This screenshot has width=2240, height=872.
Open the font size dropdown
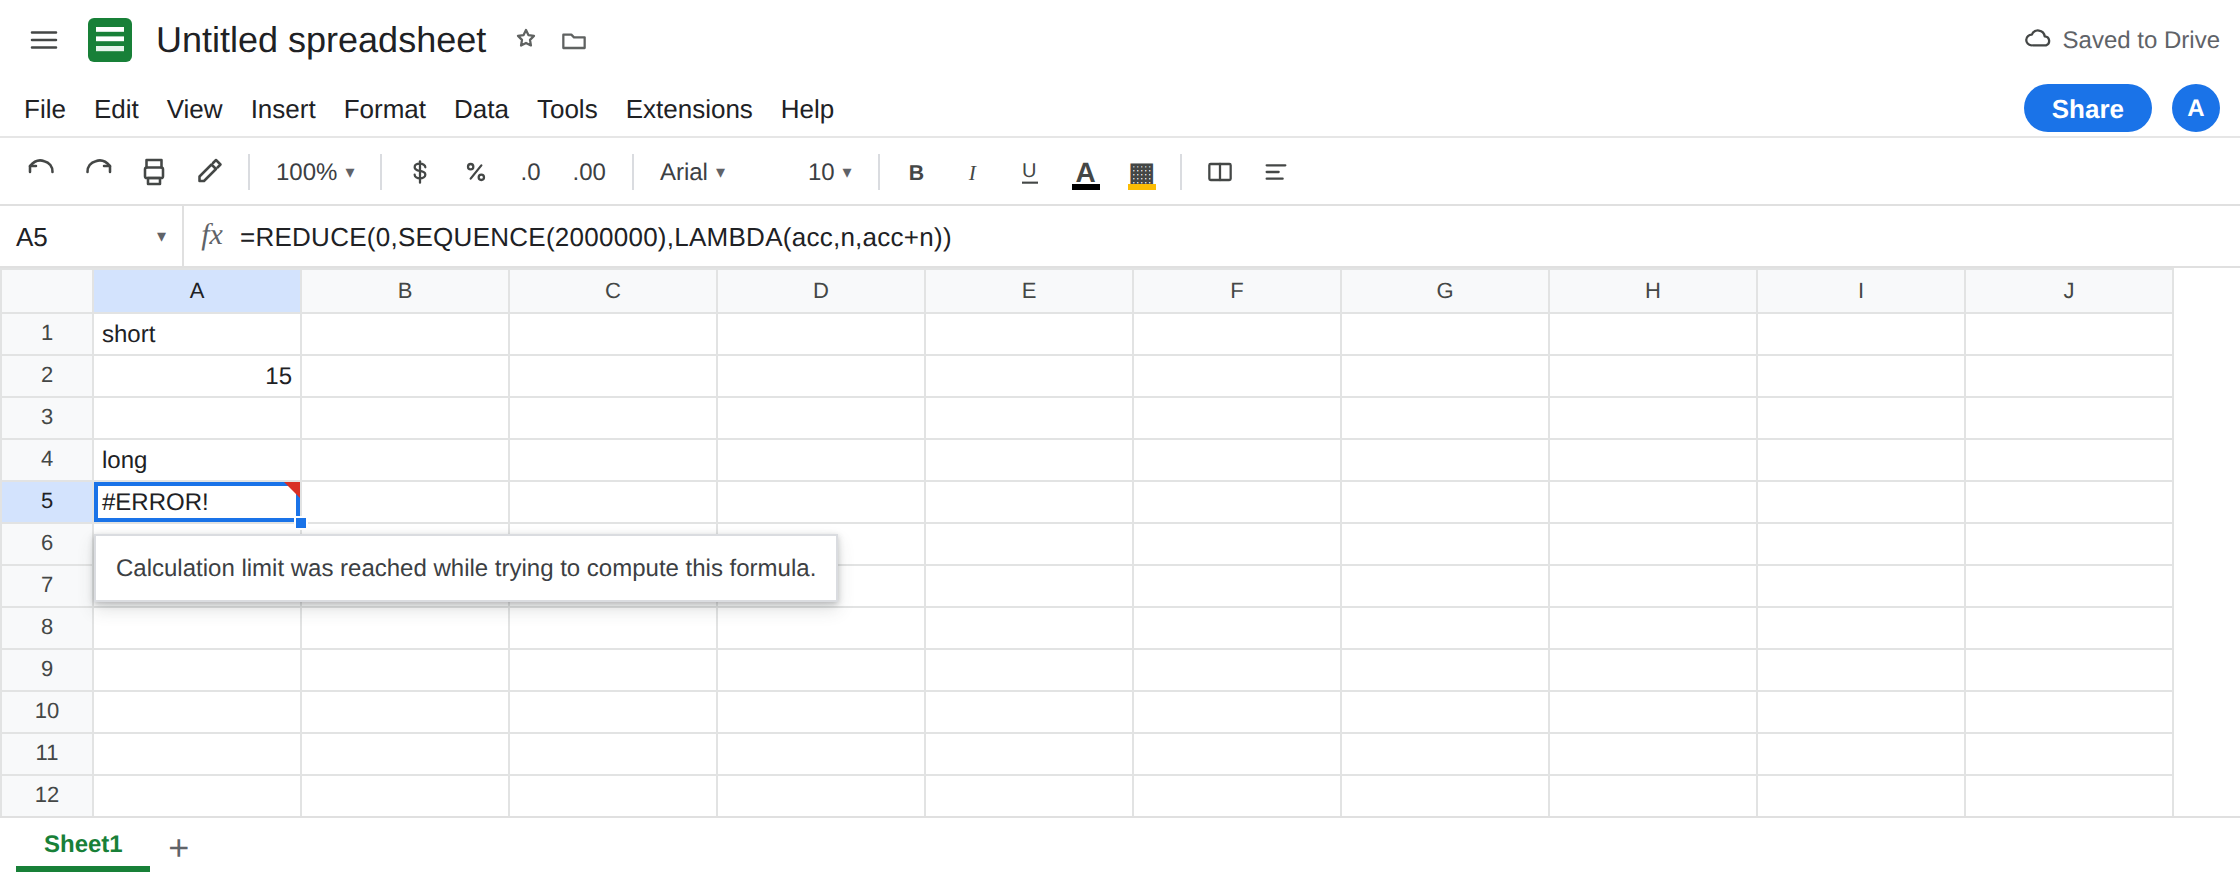pos(830,172)
